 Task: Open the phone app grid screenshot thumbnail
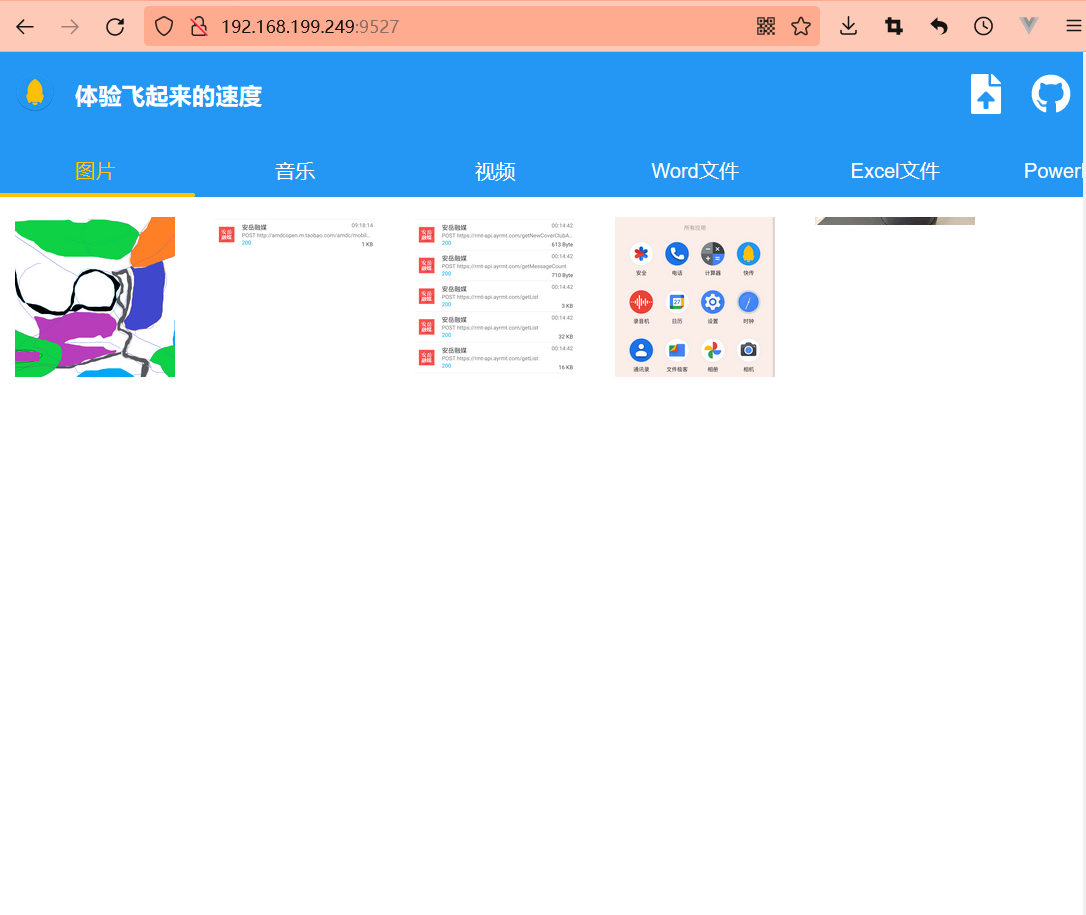(x=695, y=297)
